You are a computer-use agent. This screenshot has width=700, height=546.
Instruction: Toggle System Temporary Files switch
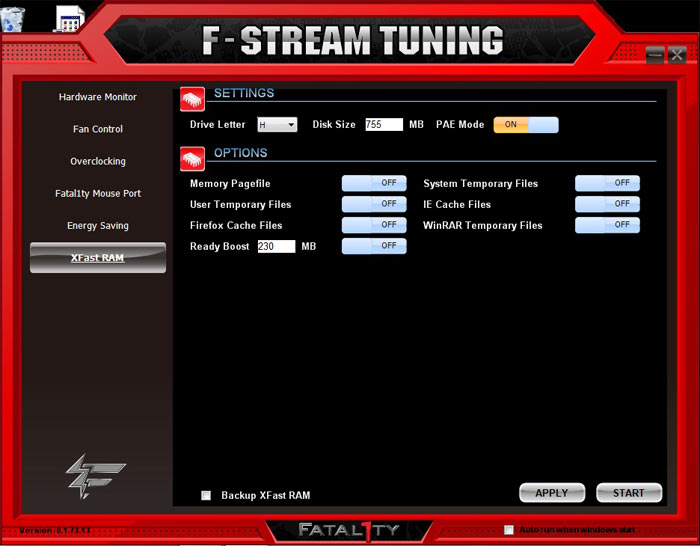point(607,183)
